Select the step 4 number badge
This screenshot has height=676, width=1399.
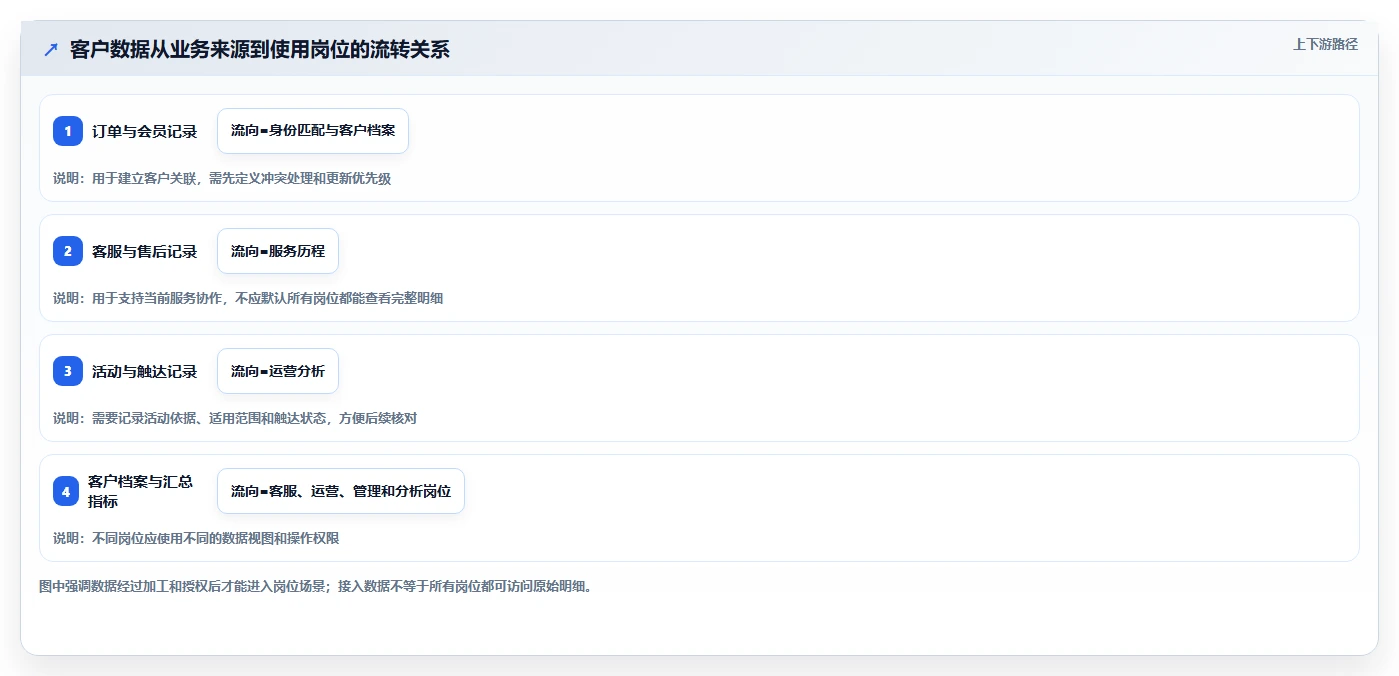(66, 491)
